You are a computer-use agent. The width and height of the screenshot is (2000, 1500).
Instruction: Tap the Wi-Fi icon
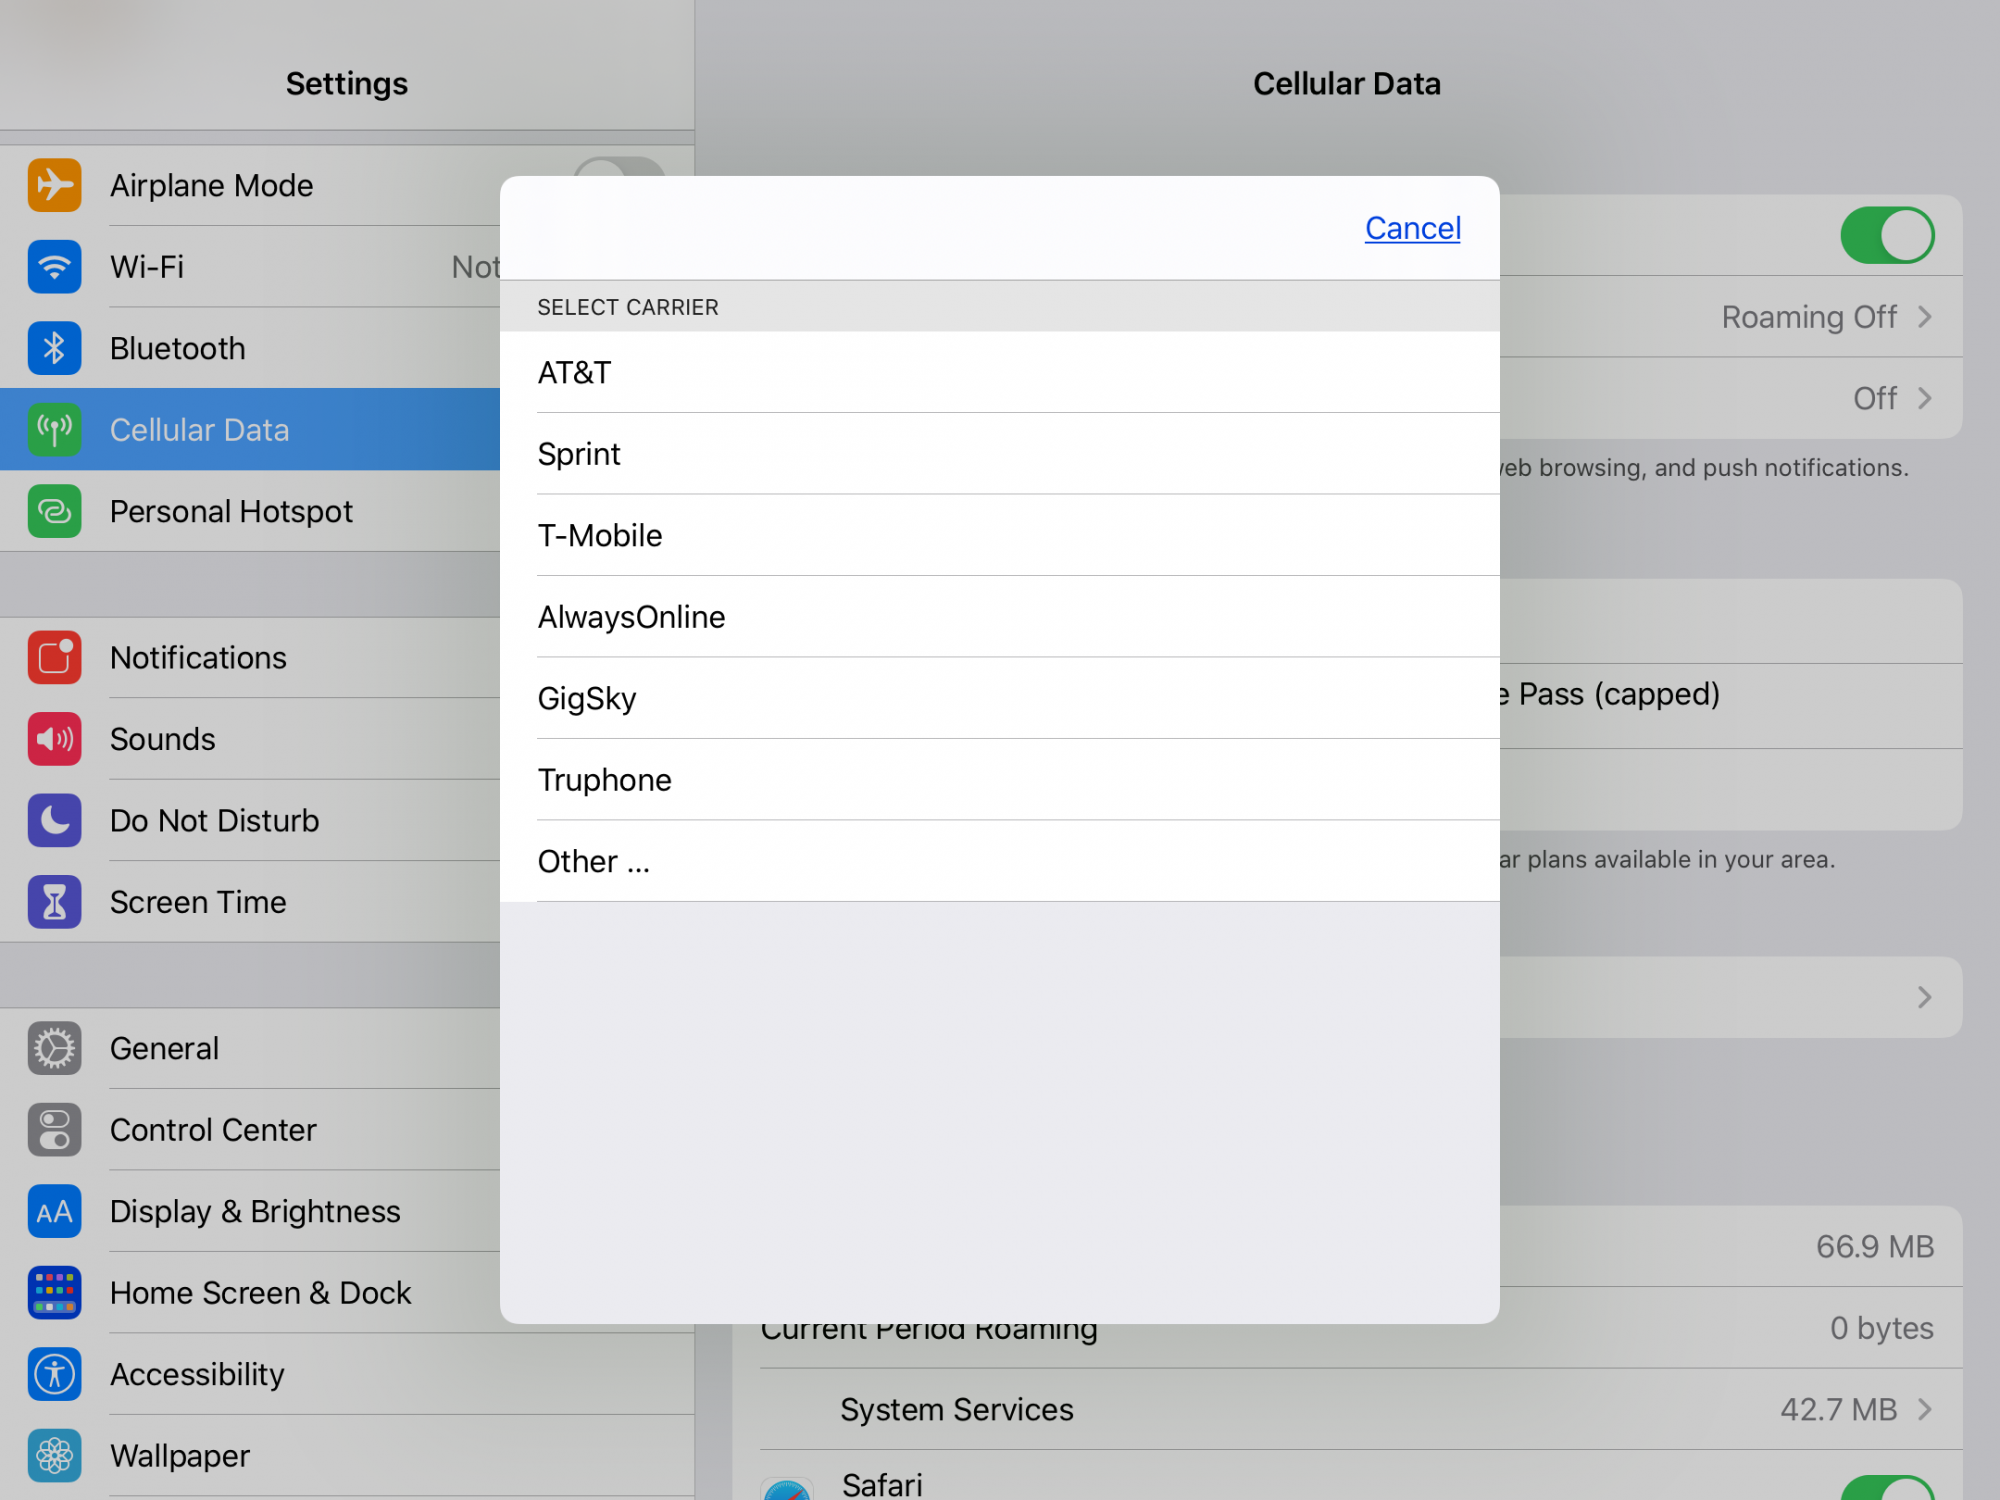click(x=54, y=267)
